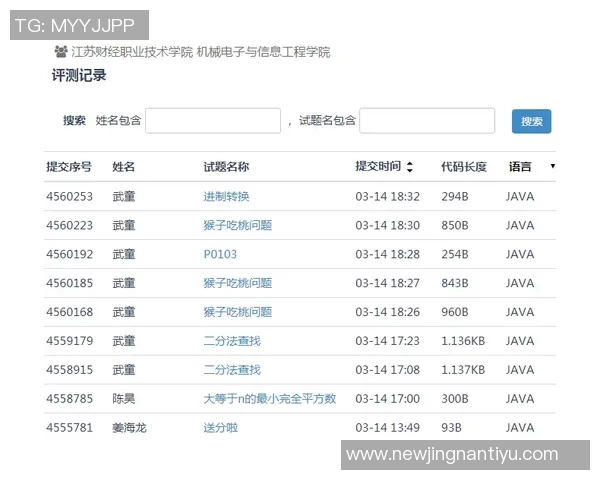
Task: Click the code length 843B
Action: tap(455, 283)
